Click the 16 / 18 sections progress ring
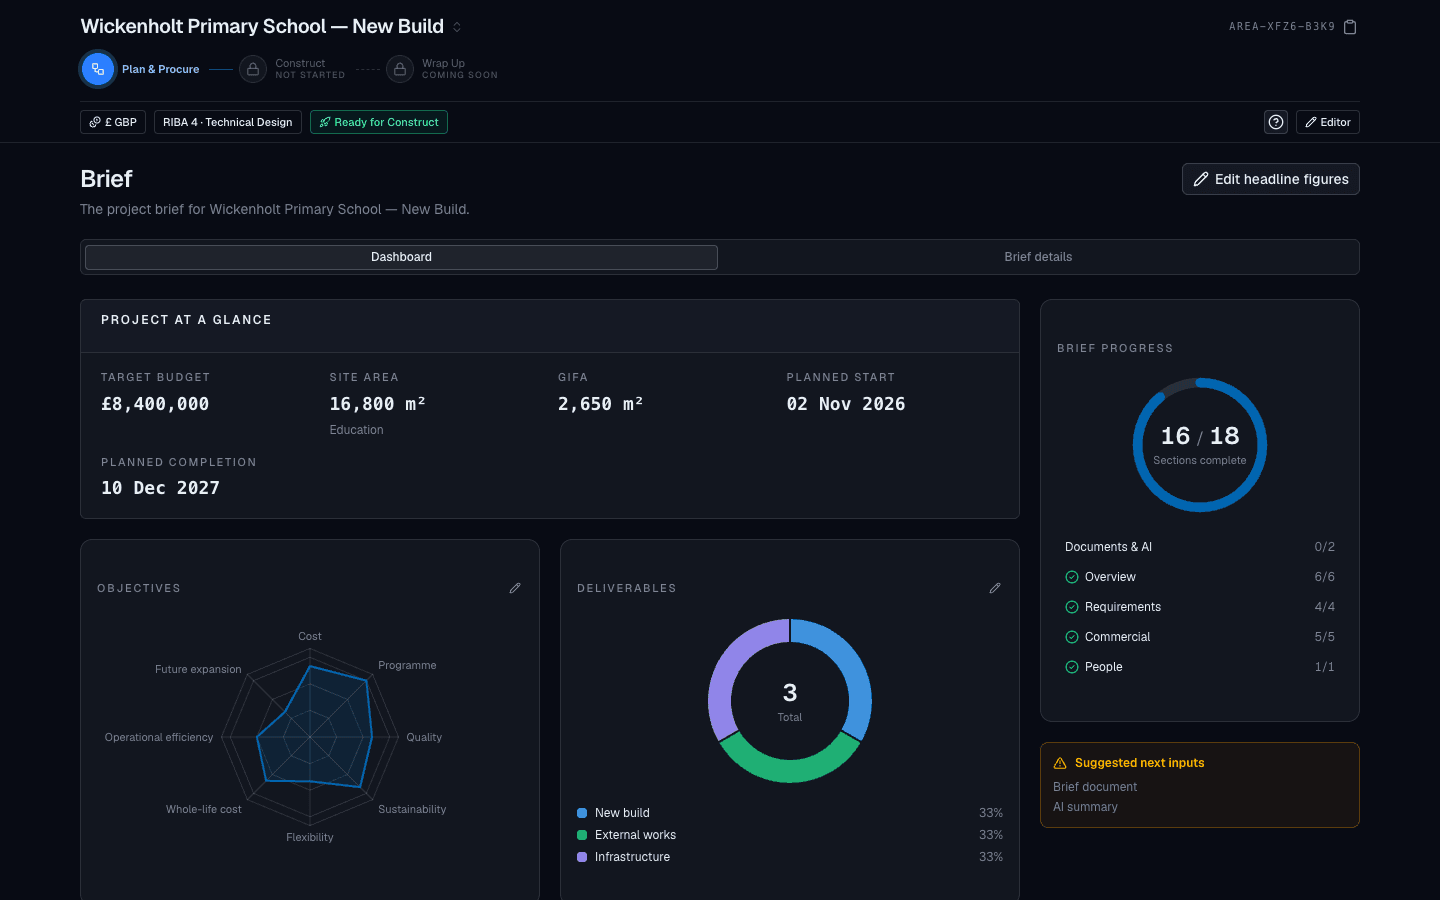 point(1200,445)
